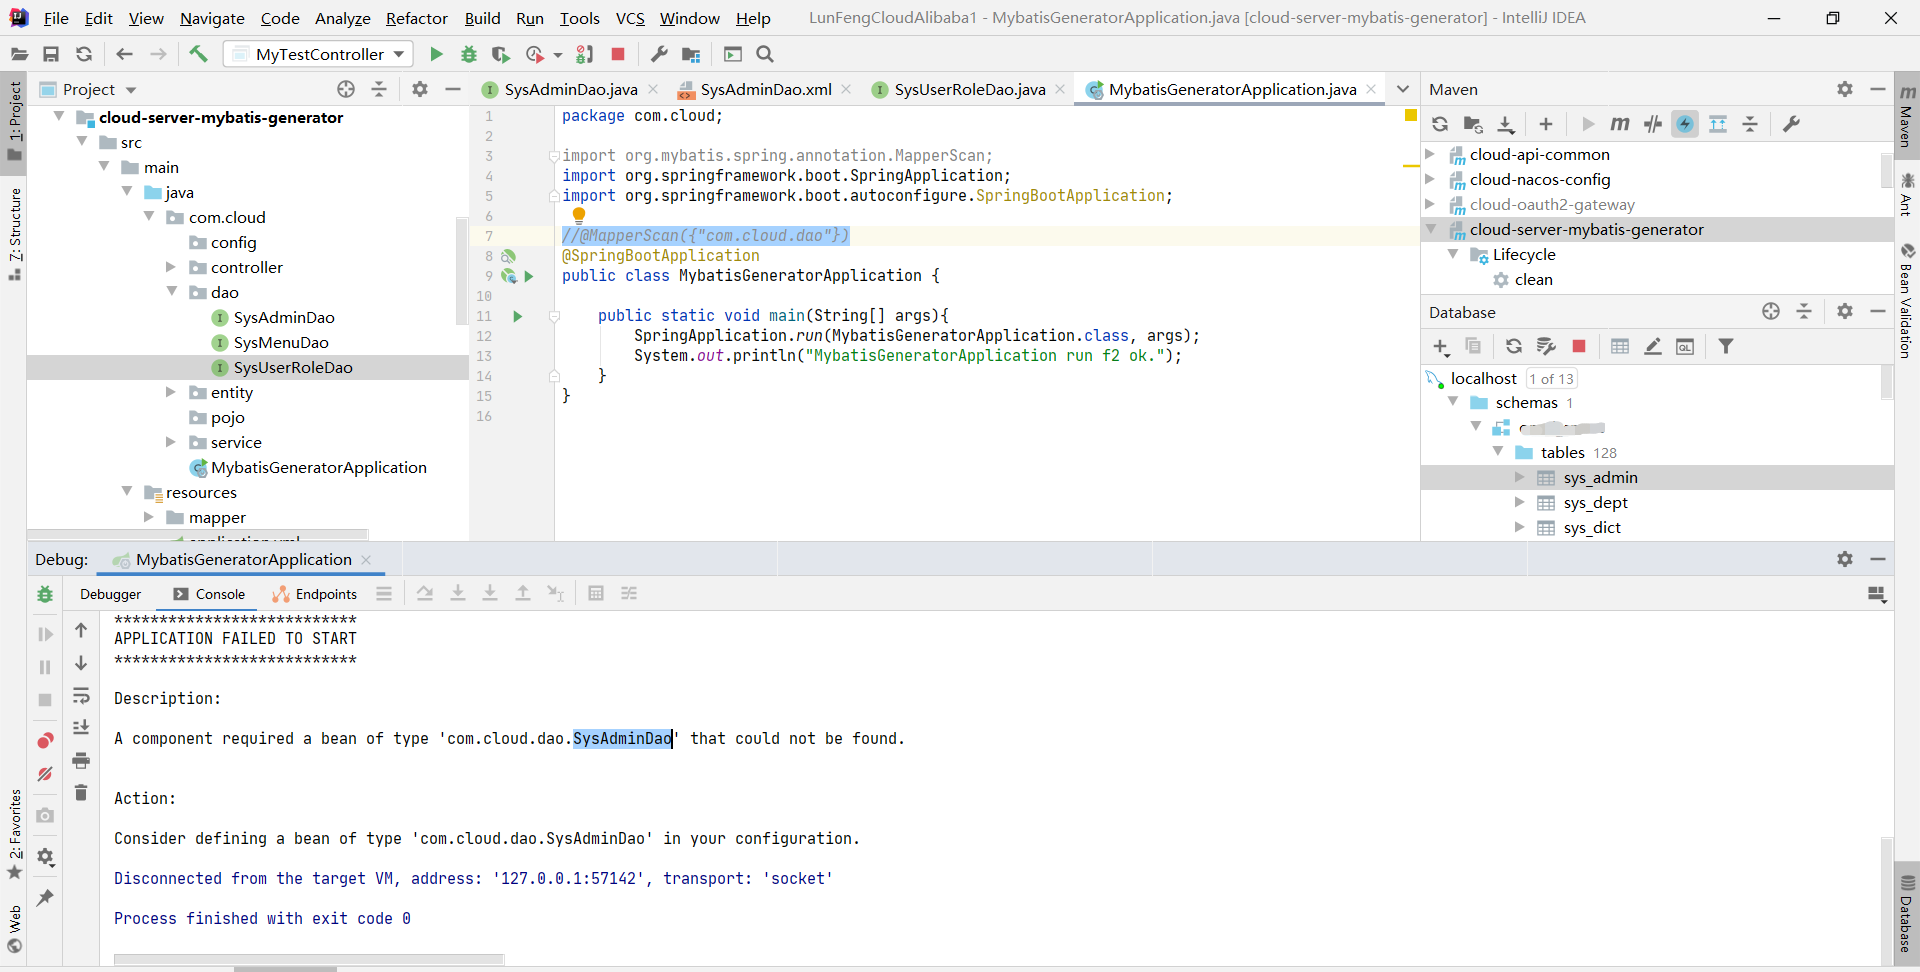
Task: Add new data source plus icon in Database
Action: (1441, 347)
